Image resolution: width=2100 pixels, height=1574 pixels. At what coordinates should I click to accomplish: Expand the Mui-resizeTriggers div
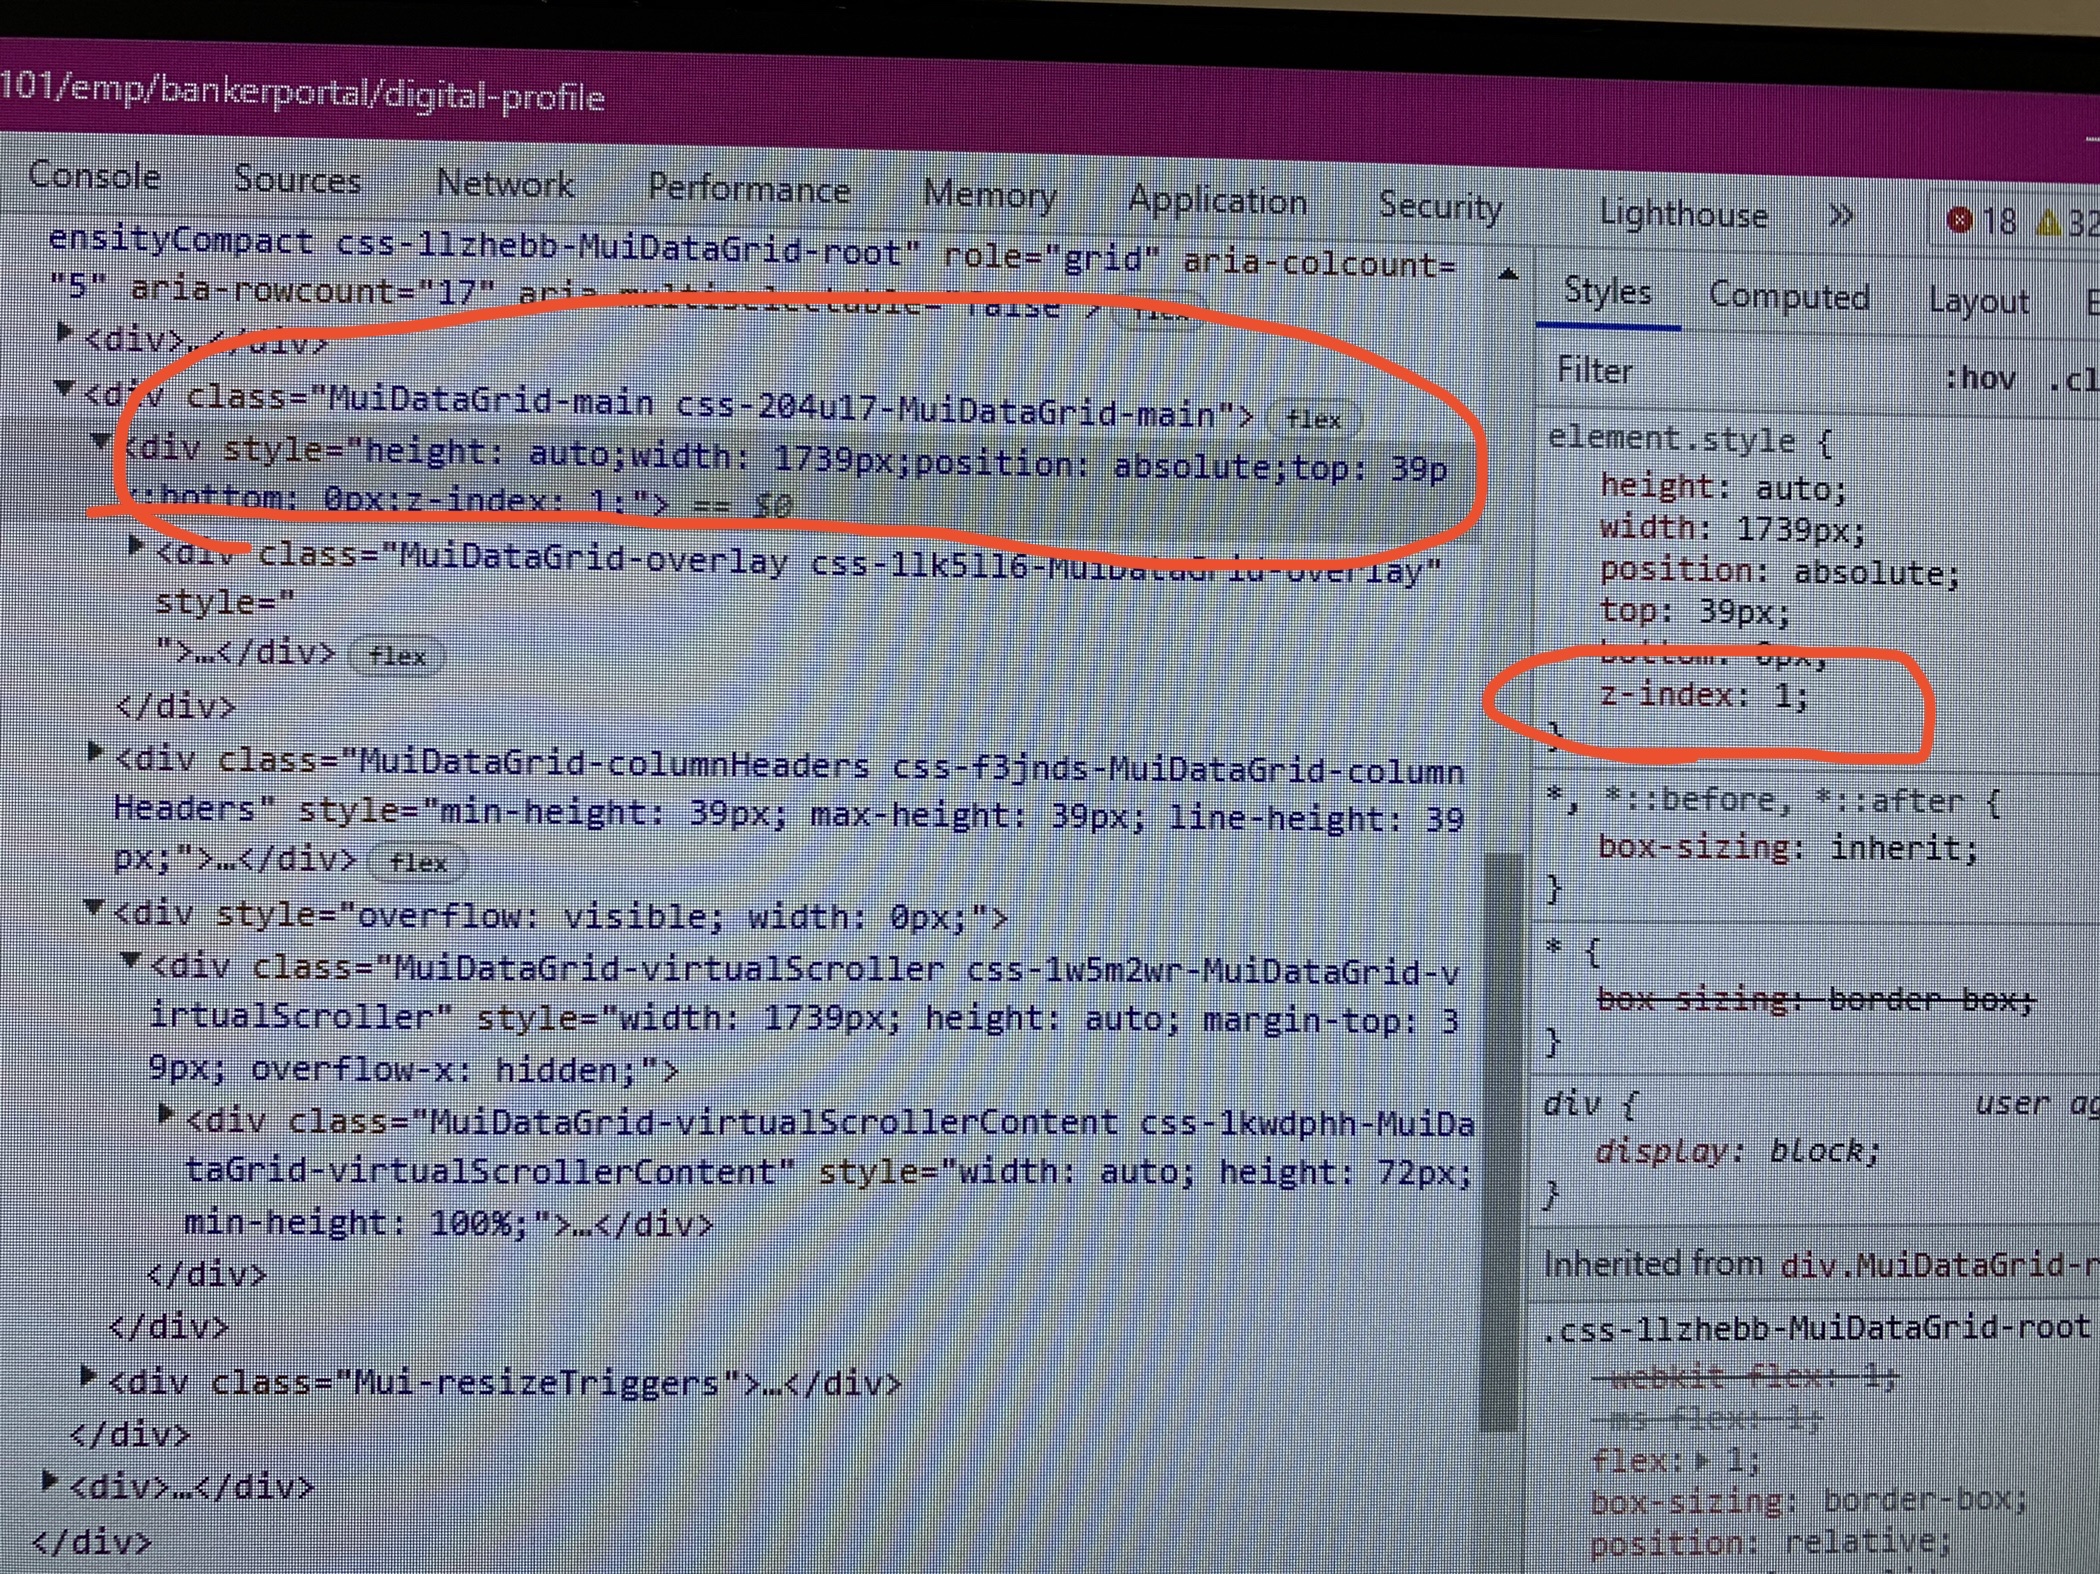(88, 1378)
